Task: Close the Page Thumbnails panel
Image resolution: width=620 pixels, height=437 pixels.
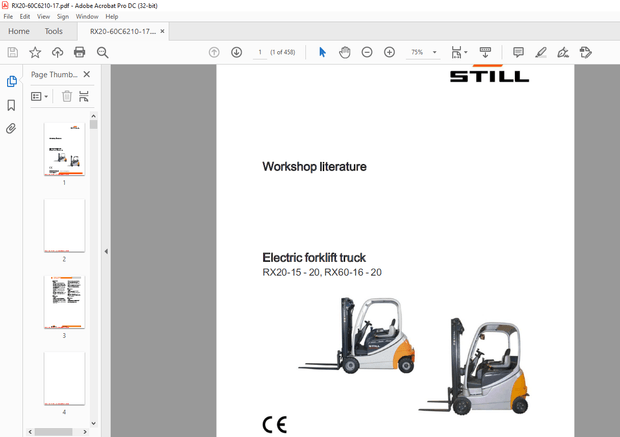Action: (x=86, y=75)
